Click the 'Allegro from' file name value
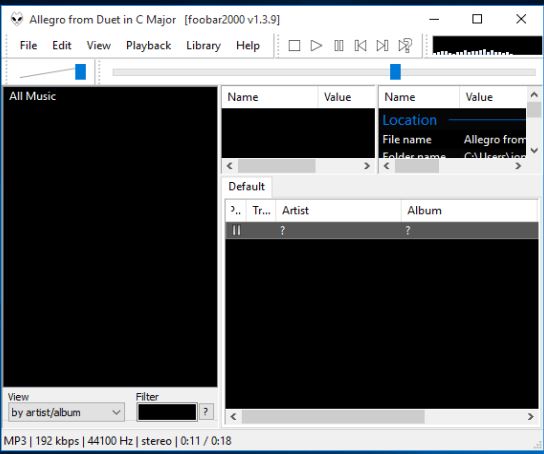The height and width of the screenshot is (454, 544). pos(495,139)
